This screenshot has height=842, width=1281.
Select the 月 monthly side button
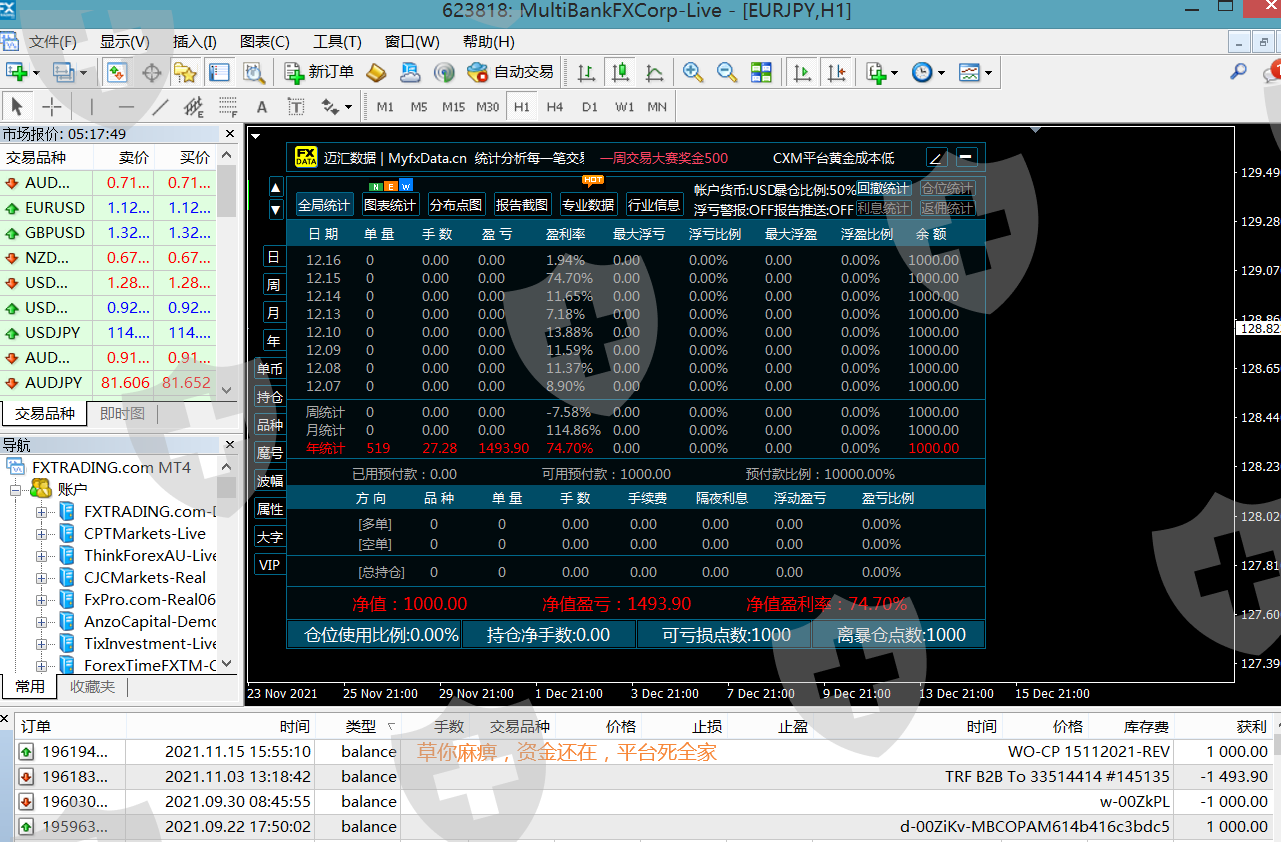273,313
